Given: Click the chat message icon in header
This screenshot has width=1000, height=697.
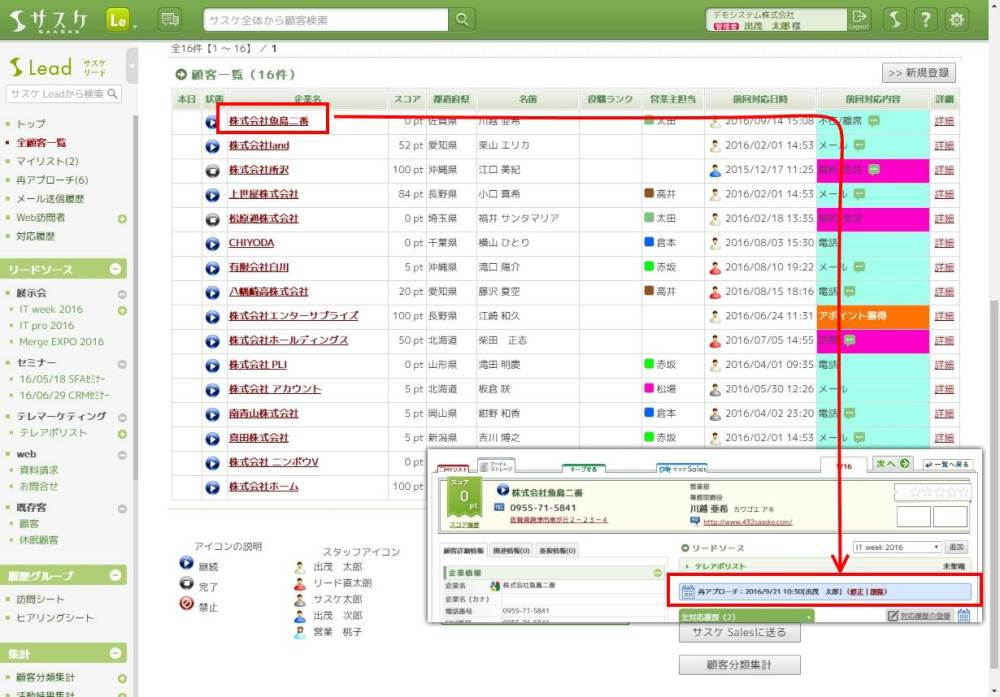Looking at the screenshot, I should pos(170,20).
